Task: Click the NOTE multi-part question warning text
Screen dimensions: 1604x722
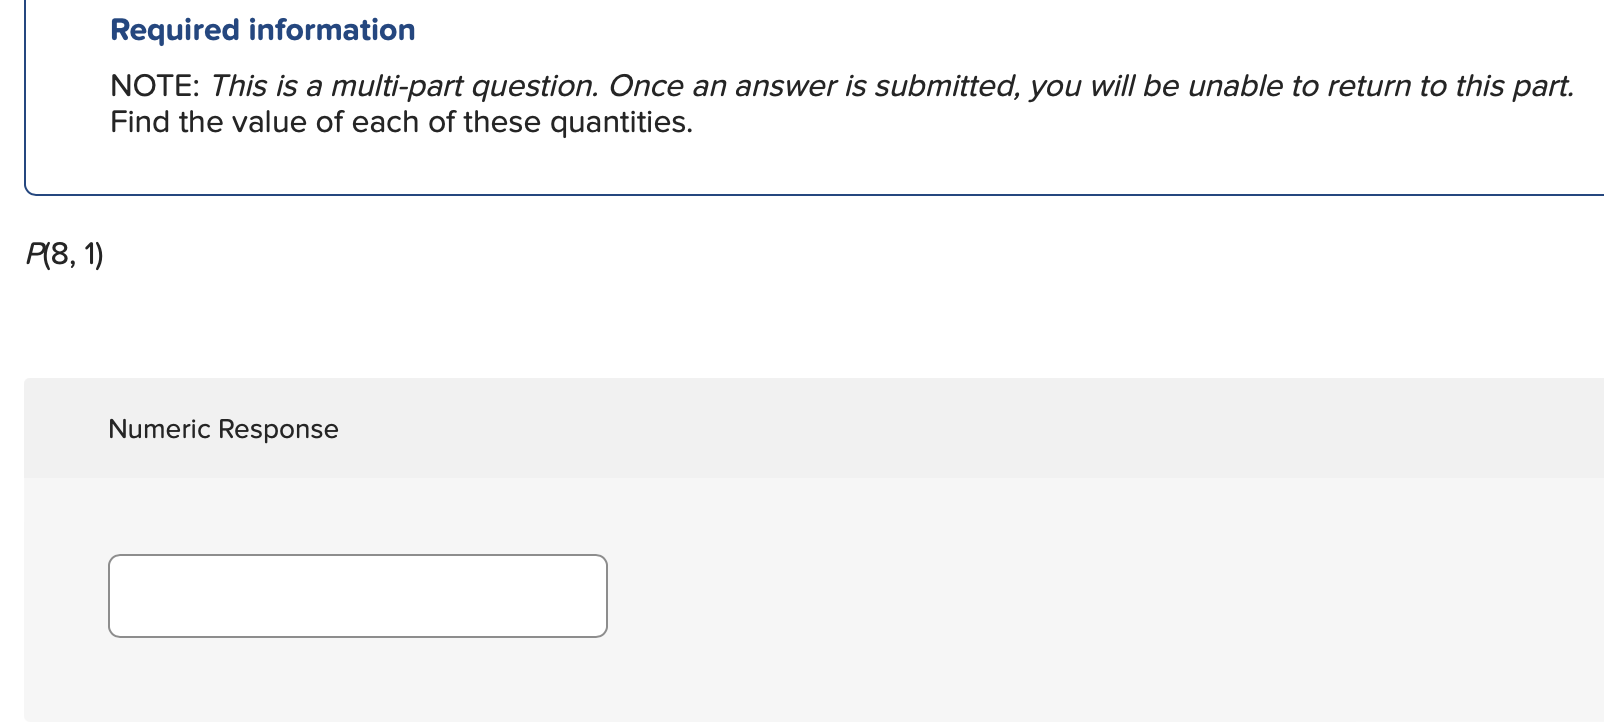Action: [840, 86]
